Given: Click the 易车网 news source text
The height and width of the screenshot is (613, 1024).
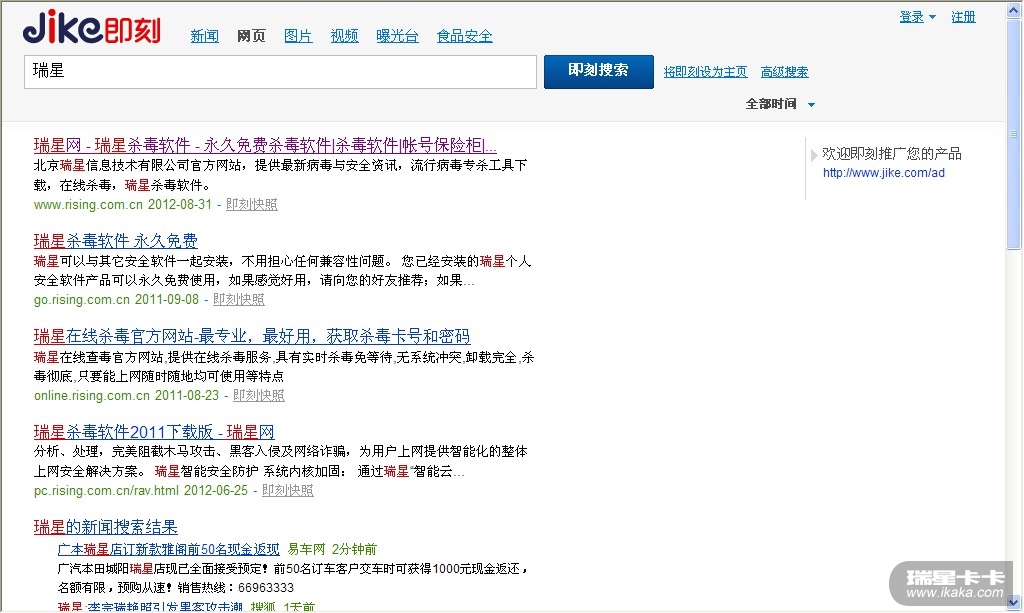Looking at the screenshot, I should coord(306,549).
